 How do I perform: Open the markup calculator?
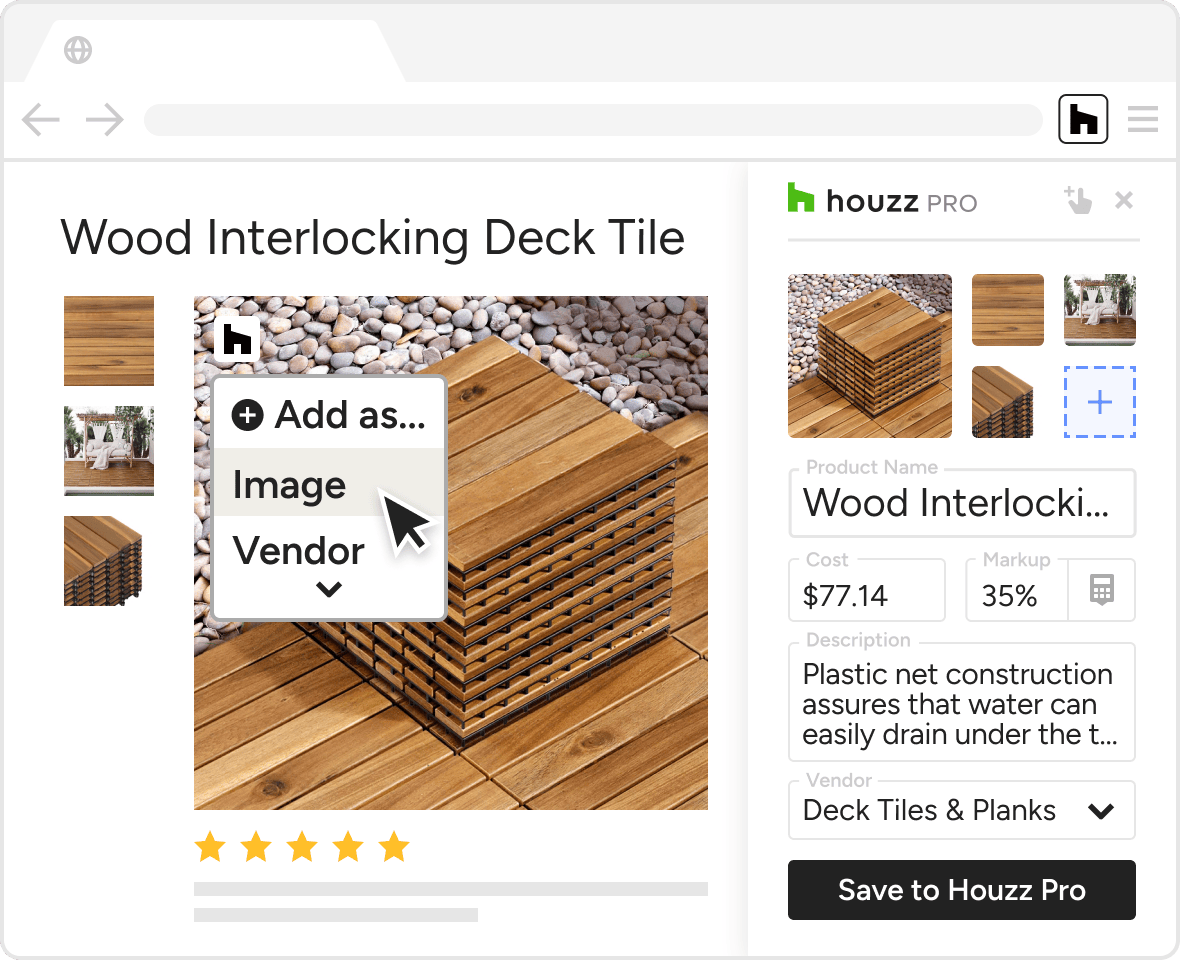[x=1101, y=590]
